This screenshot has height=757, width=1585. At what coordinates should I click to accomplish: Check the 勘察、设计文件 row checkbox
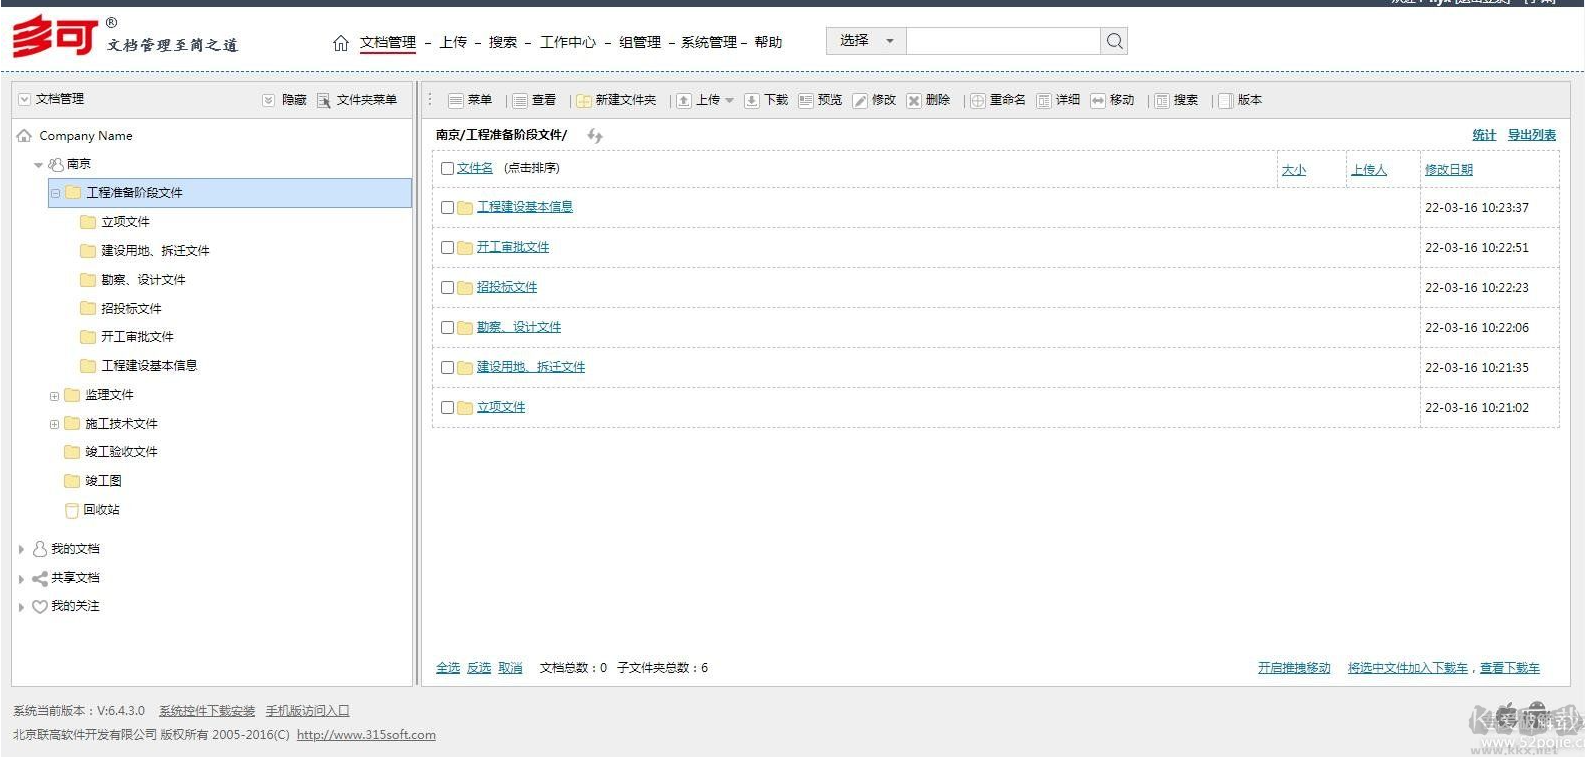tap(447, 327)
